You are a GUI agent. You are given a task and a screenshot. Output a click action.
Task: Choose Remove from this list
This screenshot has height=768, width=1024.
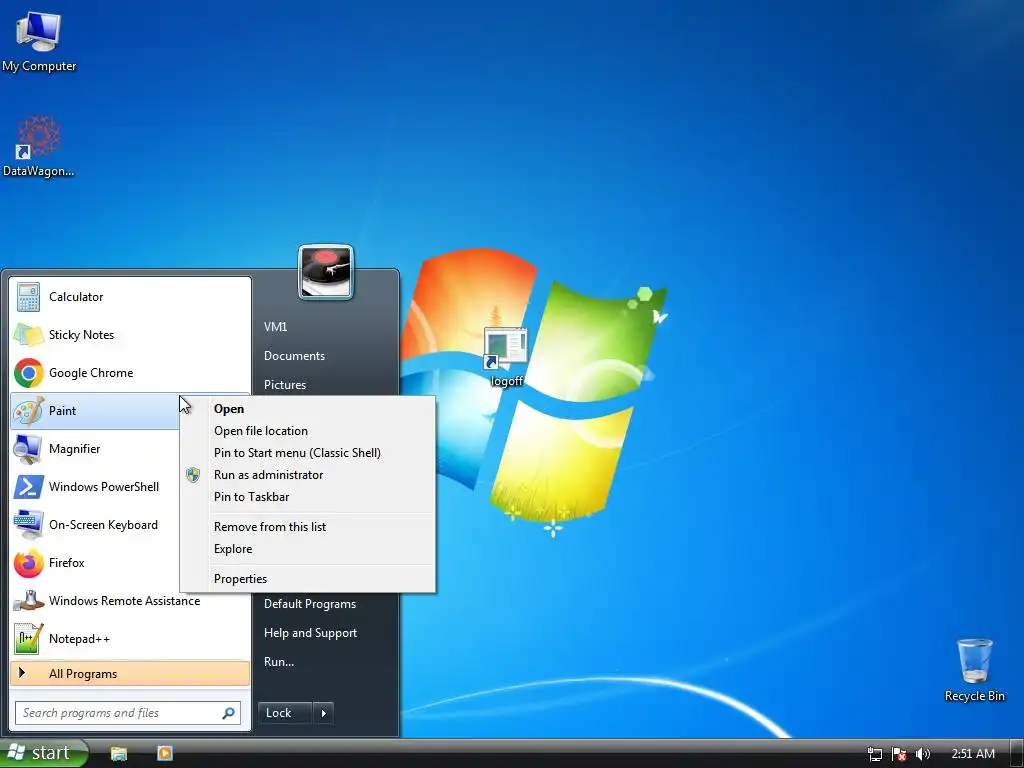307,527
